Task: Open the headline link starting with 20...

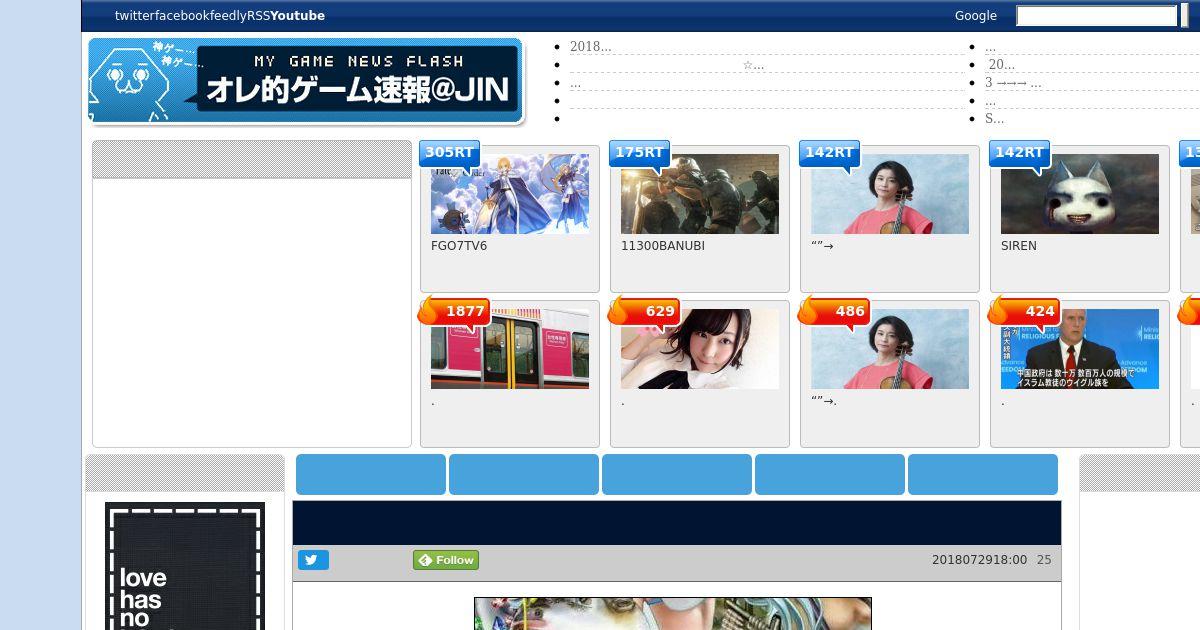Action: 1001,65
